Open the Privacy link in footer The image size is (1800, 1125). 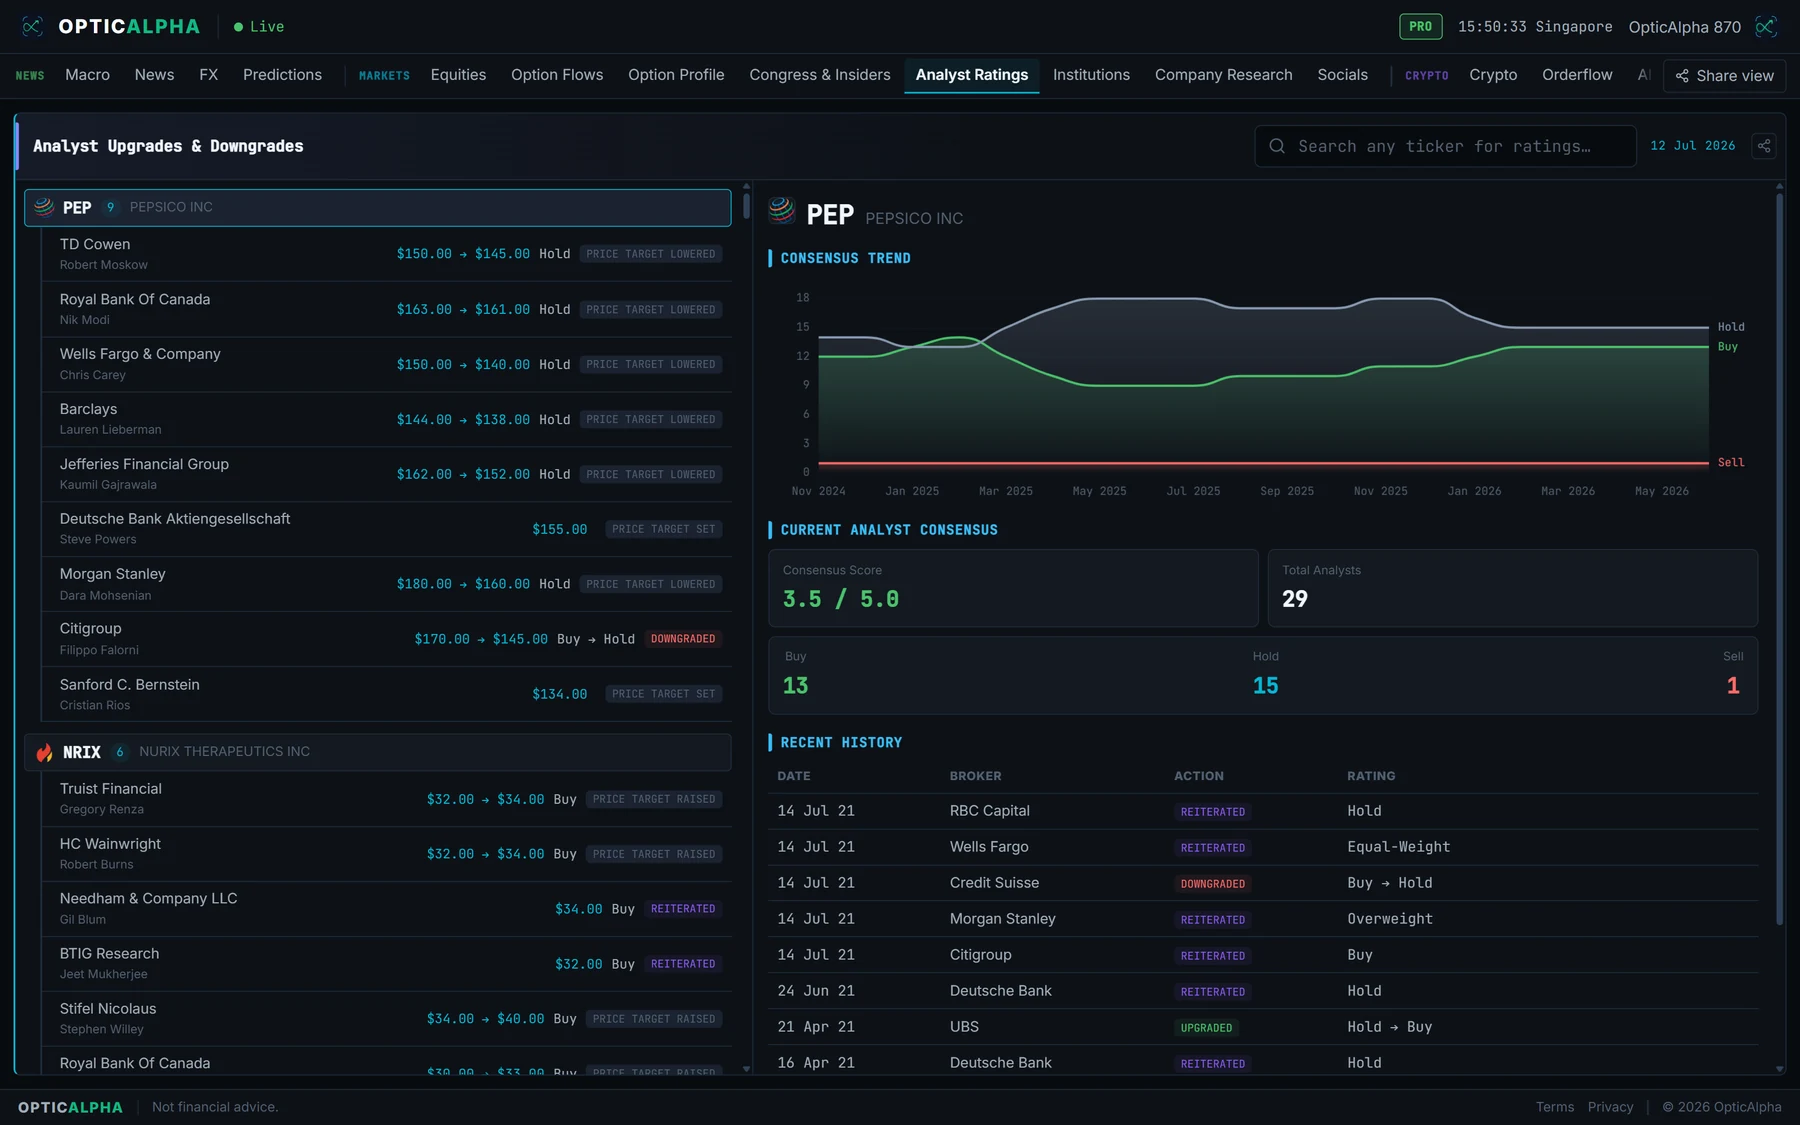(x=1610, y=1107)
